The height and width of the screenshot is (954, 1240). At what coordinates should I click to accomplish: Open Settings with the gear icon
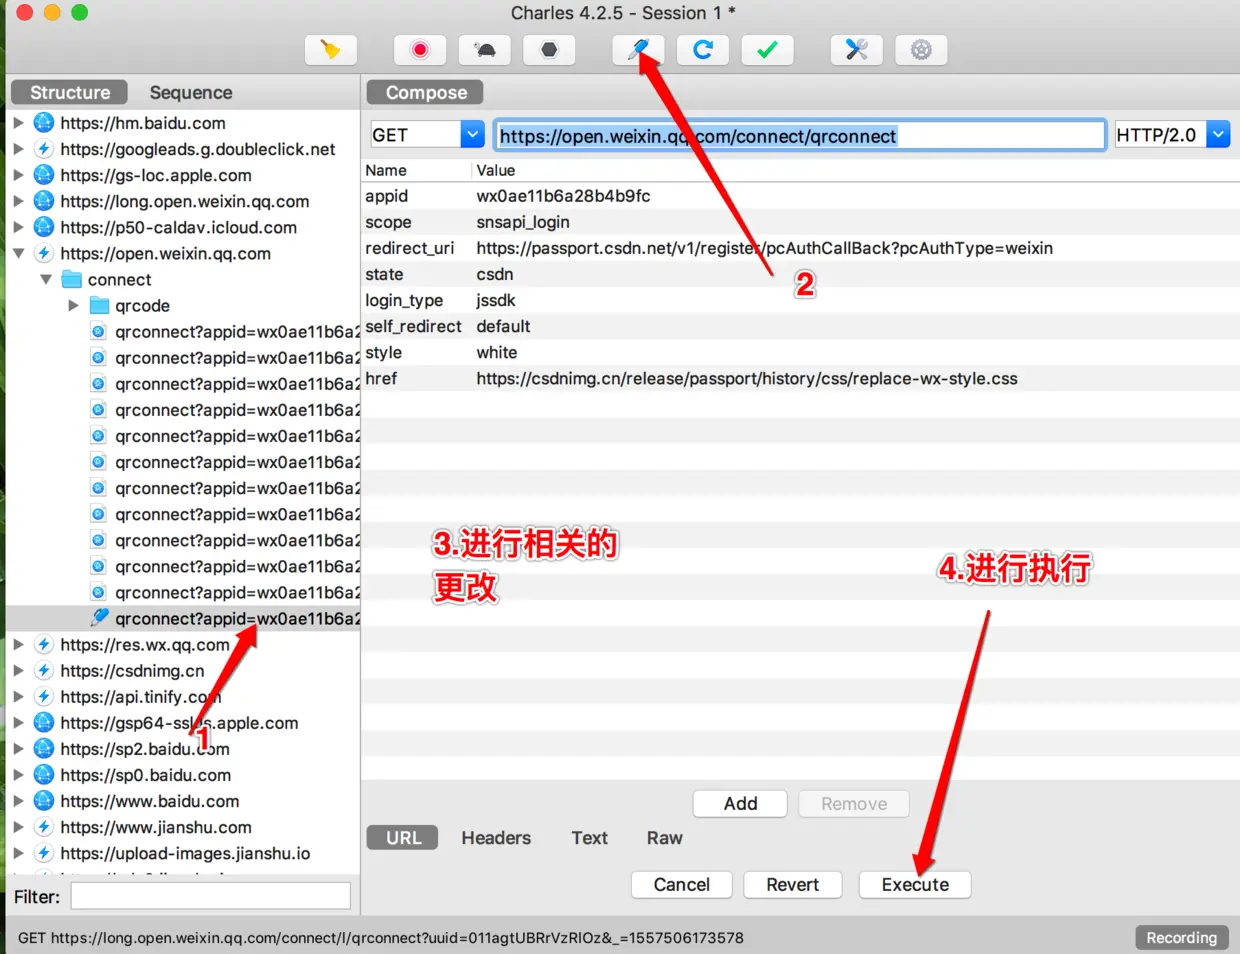[x=921, y=50]
